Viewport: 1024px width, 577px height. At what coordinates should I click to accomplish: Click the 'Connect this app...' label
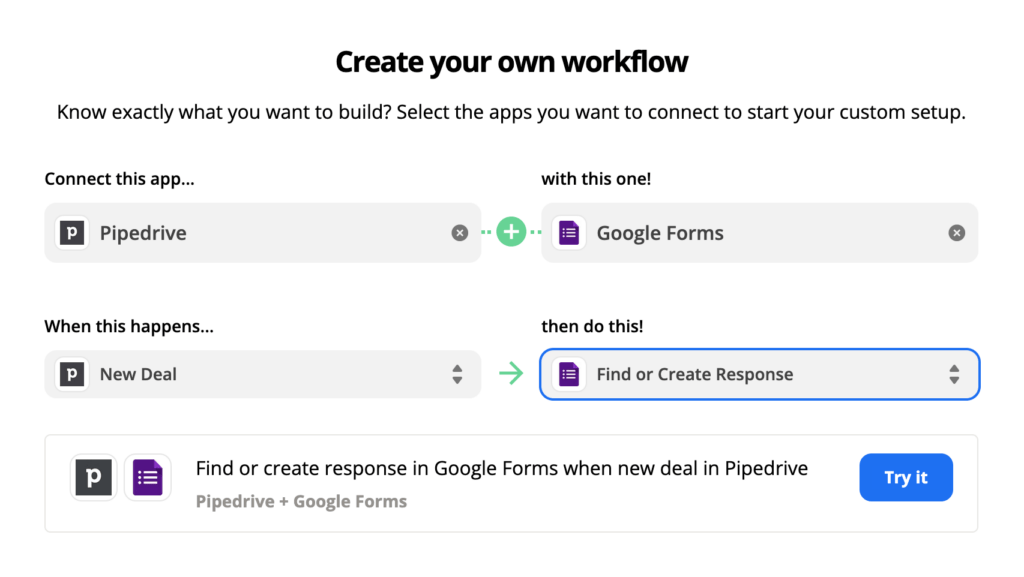[x=120, y=179]
